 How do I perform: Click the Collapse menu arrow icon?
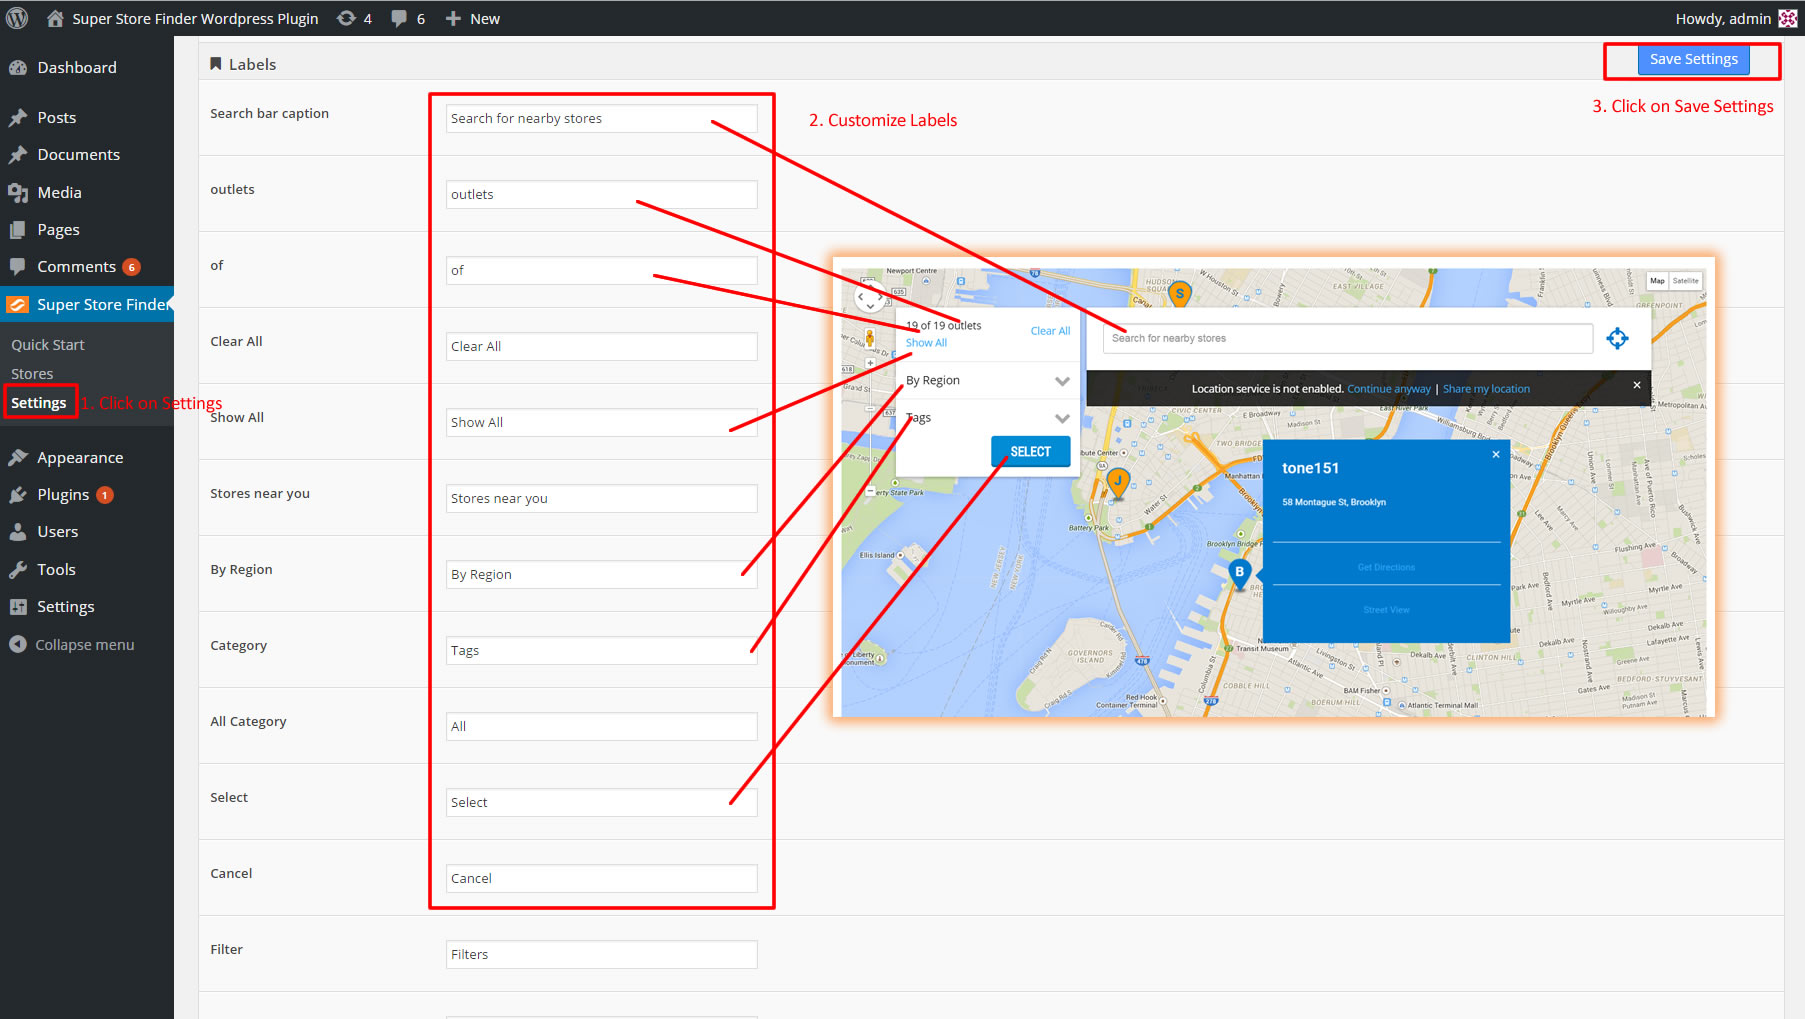coord(18,644)
